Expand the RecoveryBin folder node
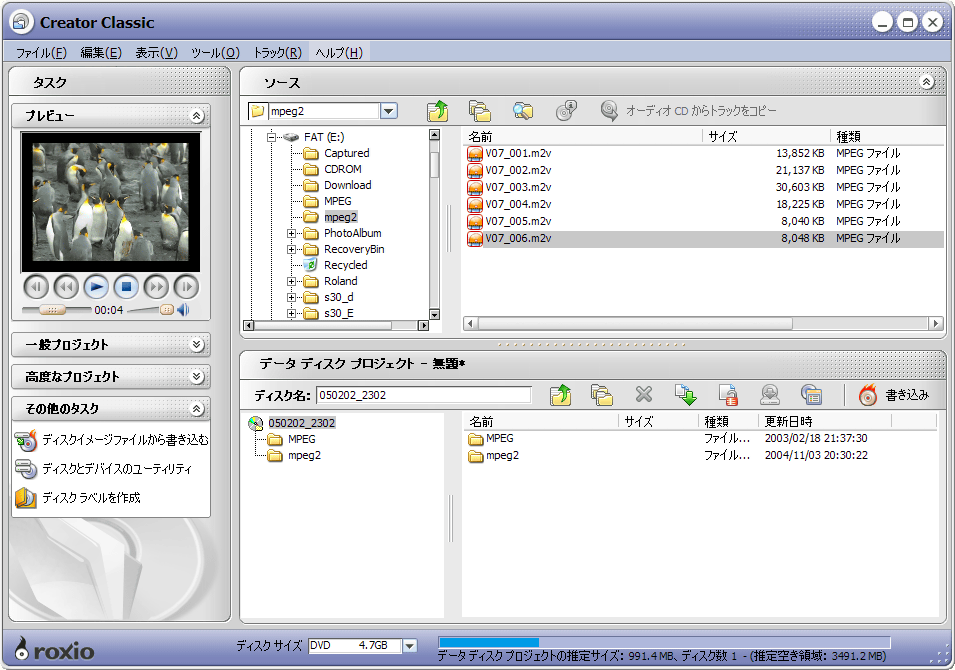 pos(291,249)
